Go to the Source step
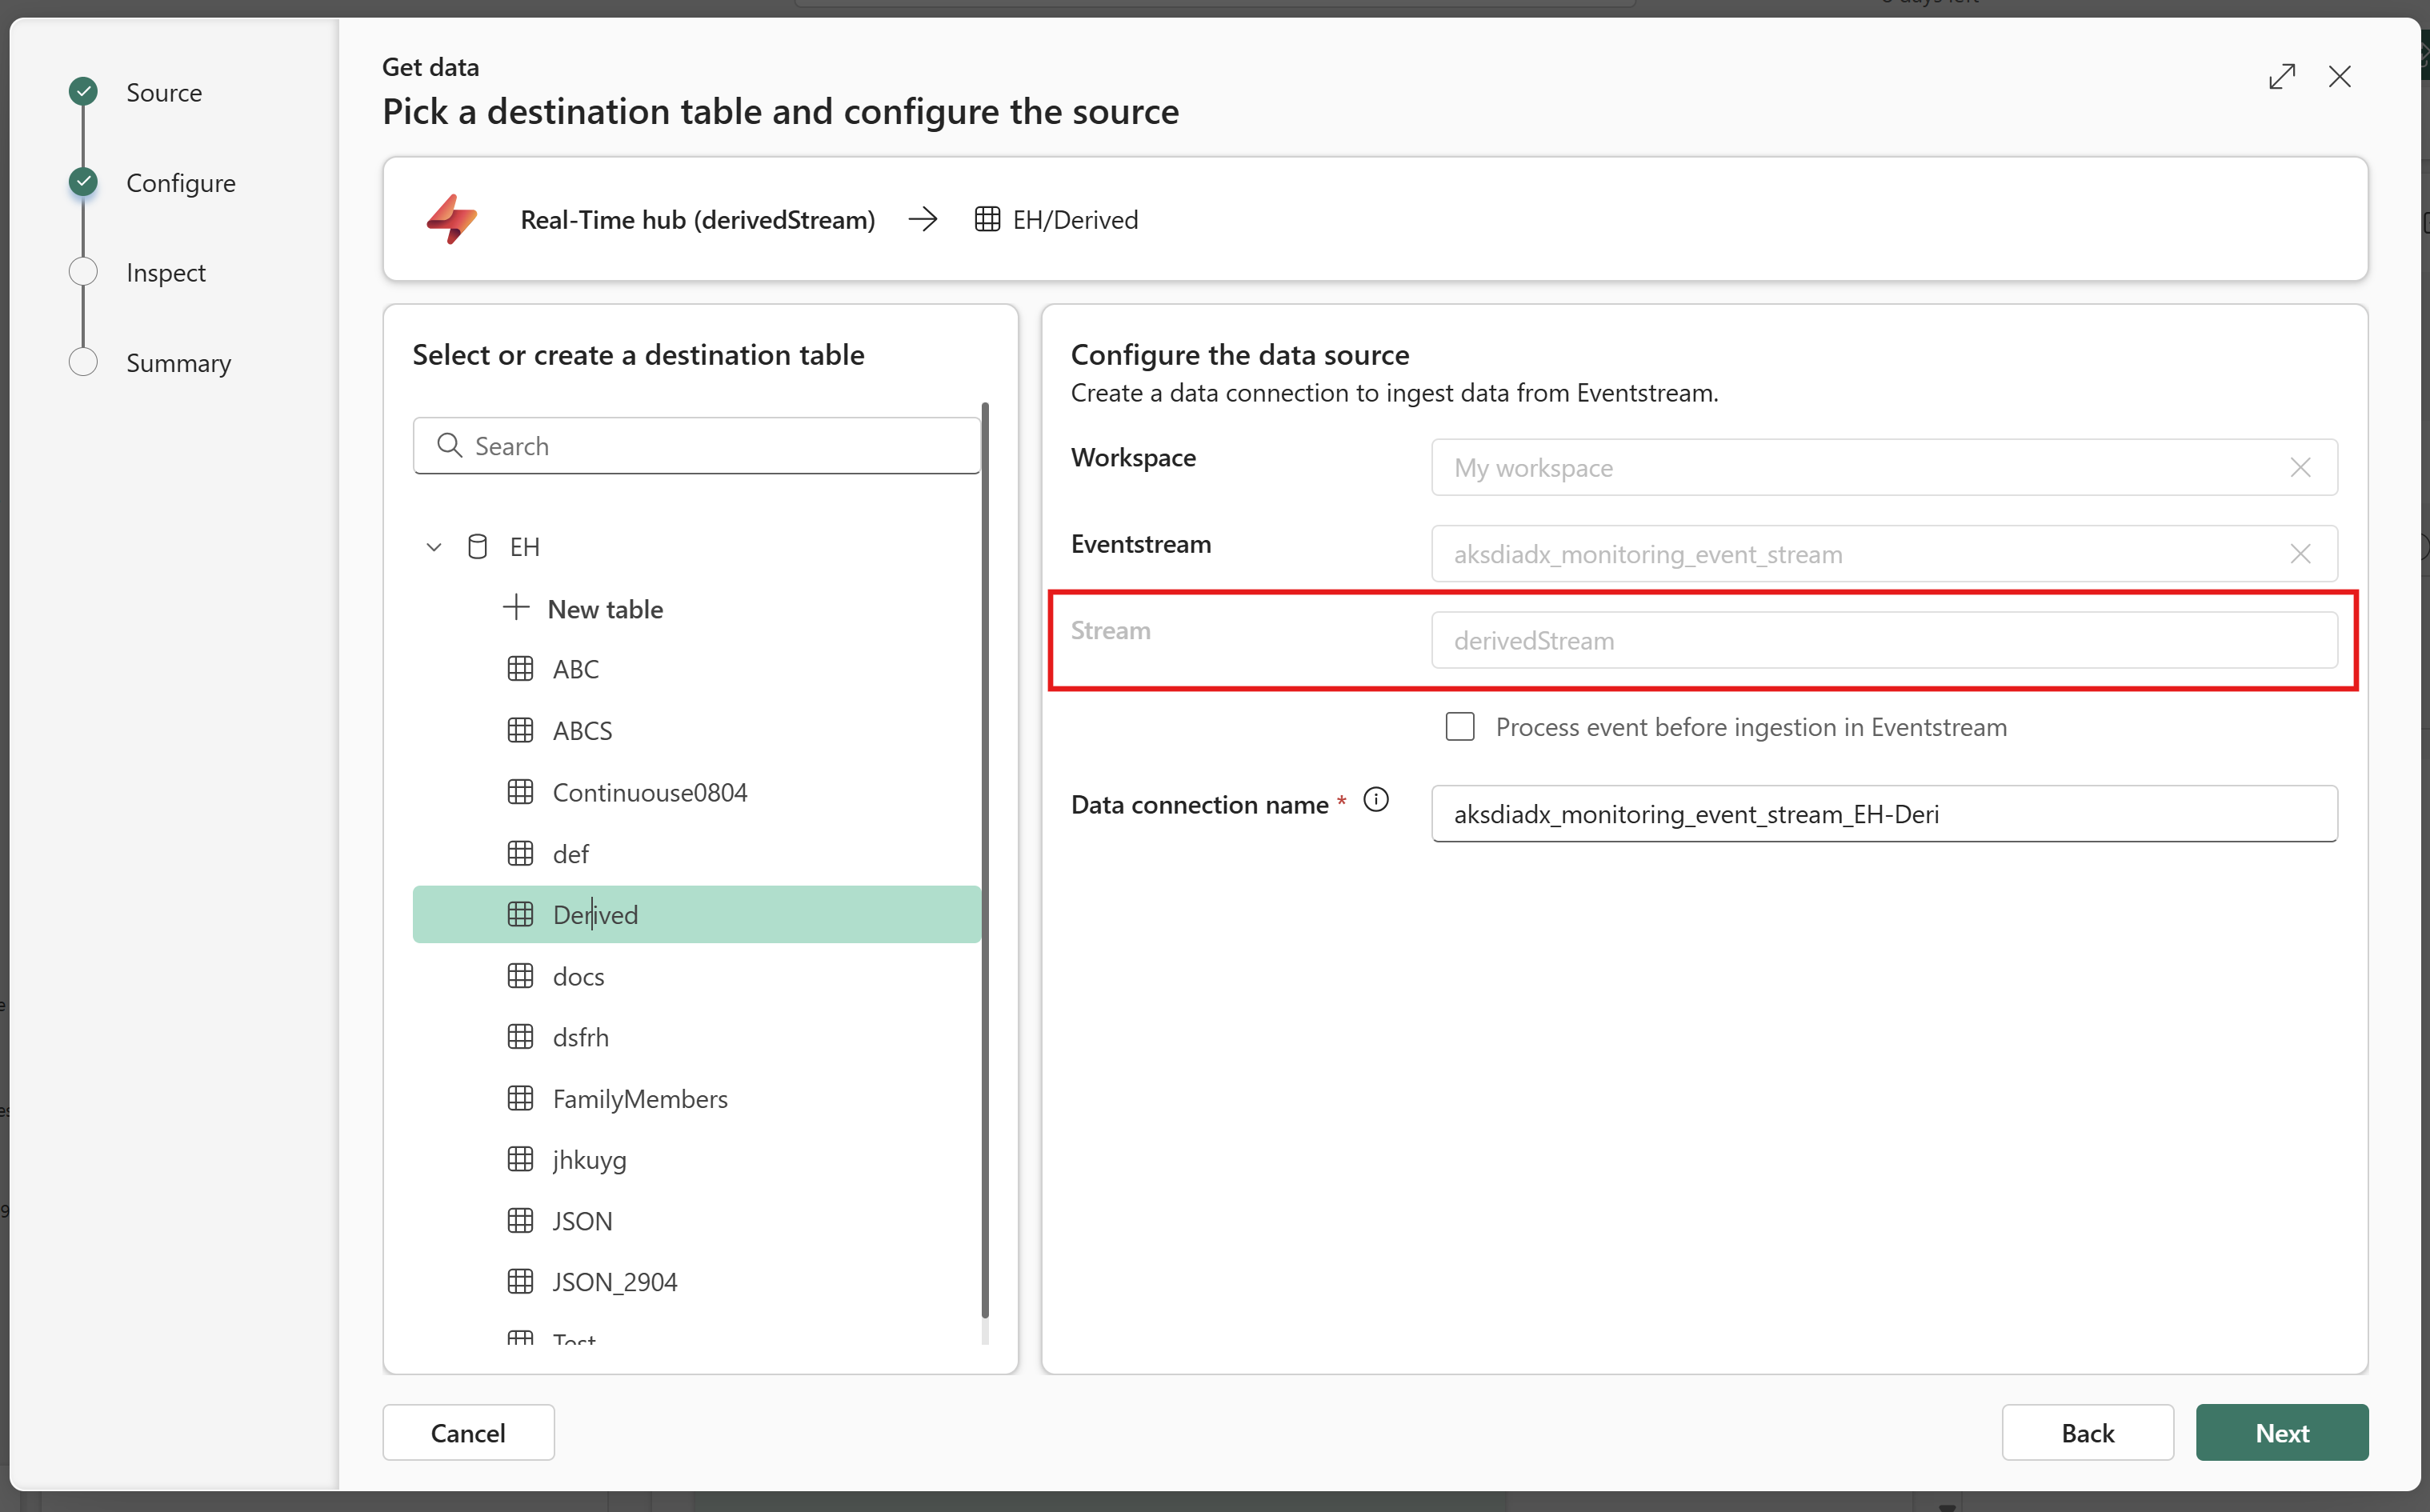Image resolution: width=2430 pixels, height=1512 pixels. coord(164,93)
